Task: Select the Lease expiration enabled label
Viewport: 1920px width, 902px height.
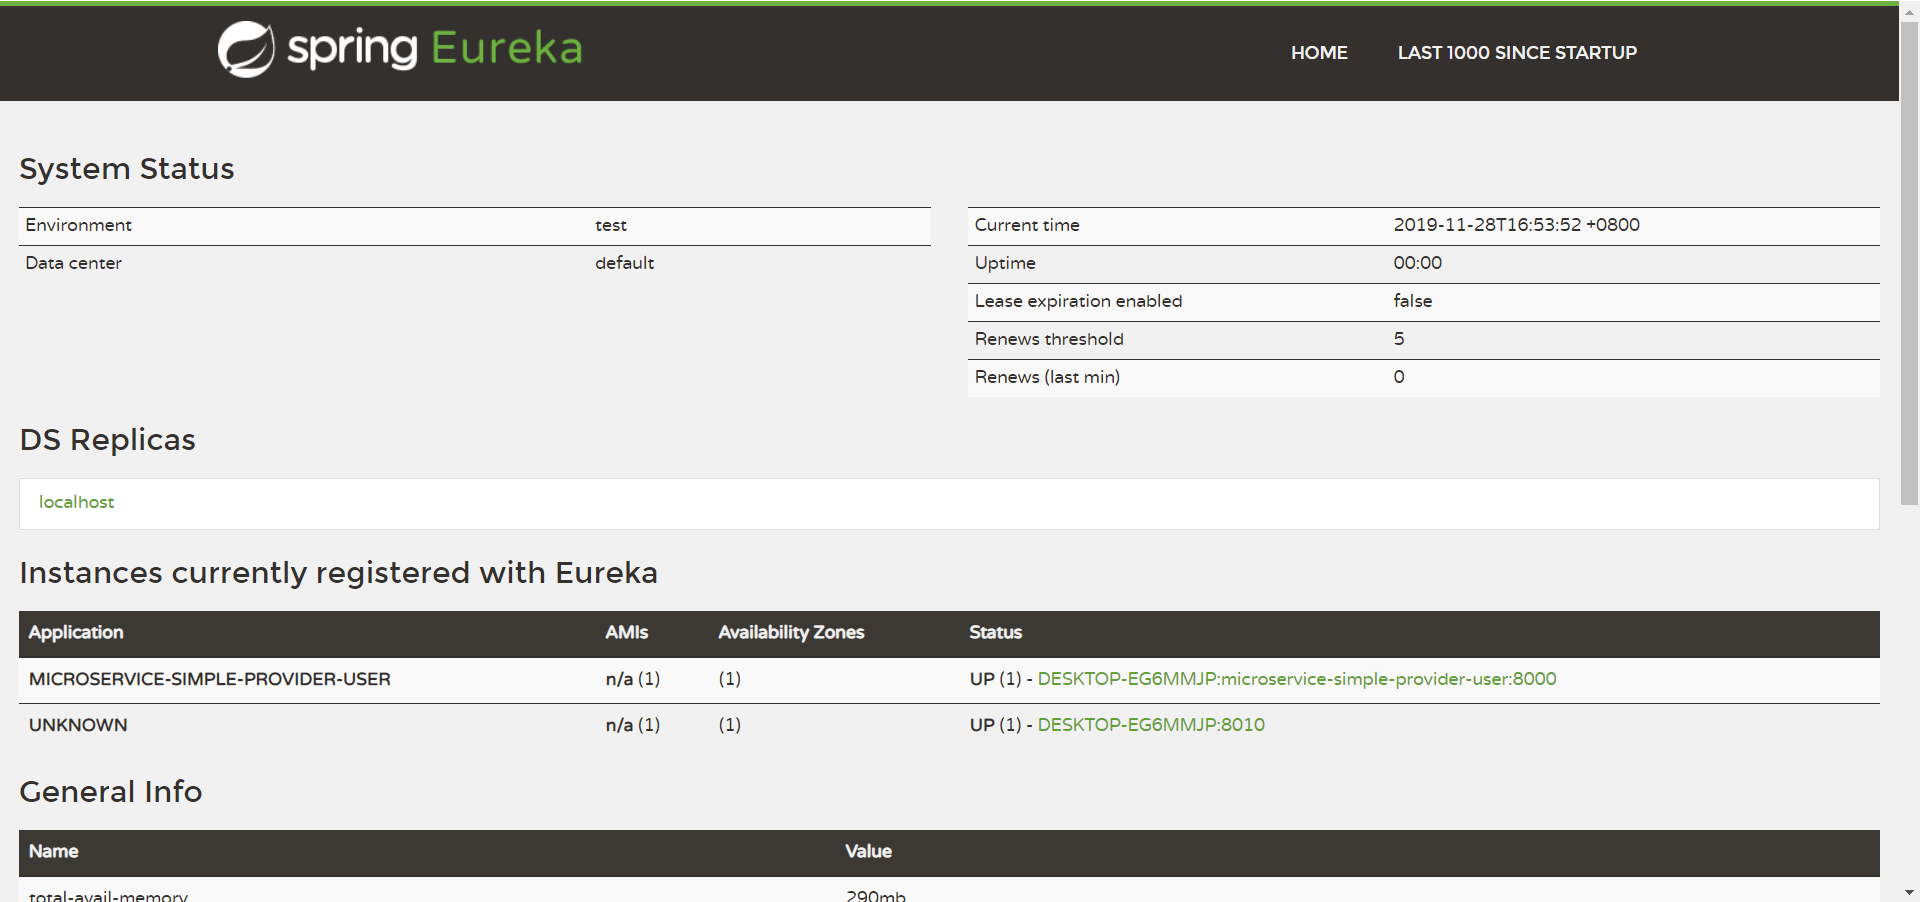Action: tap(1078, 301)
